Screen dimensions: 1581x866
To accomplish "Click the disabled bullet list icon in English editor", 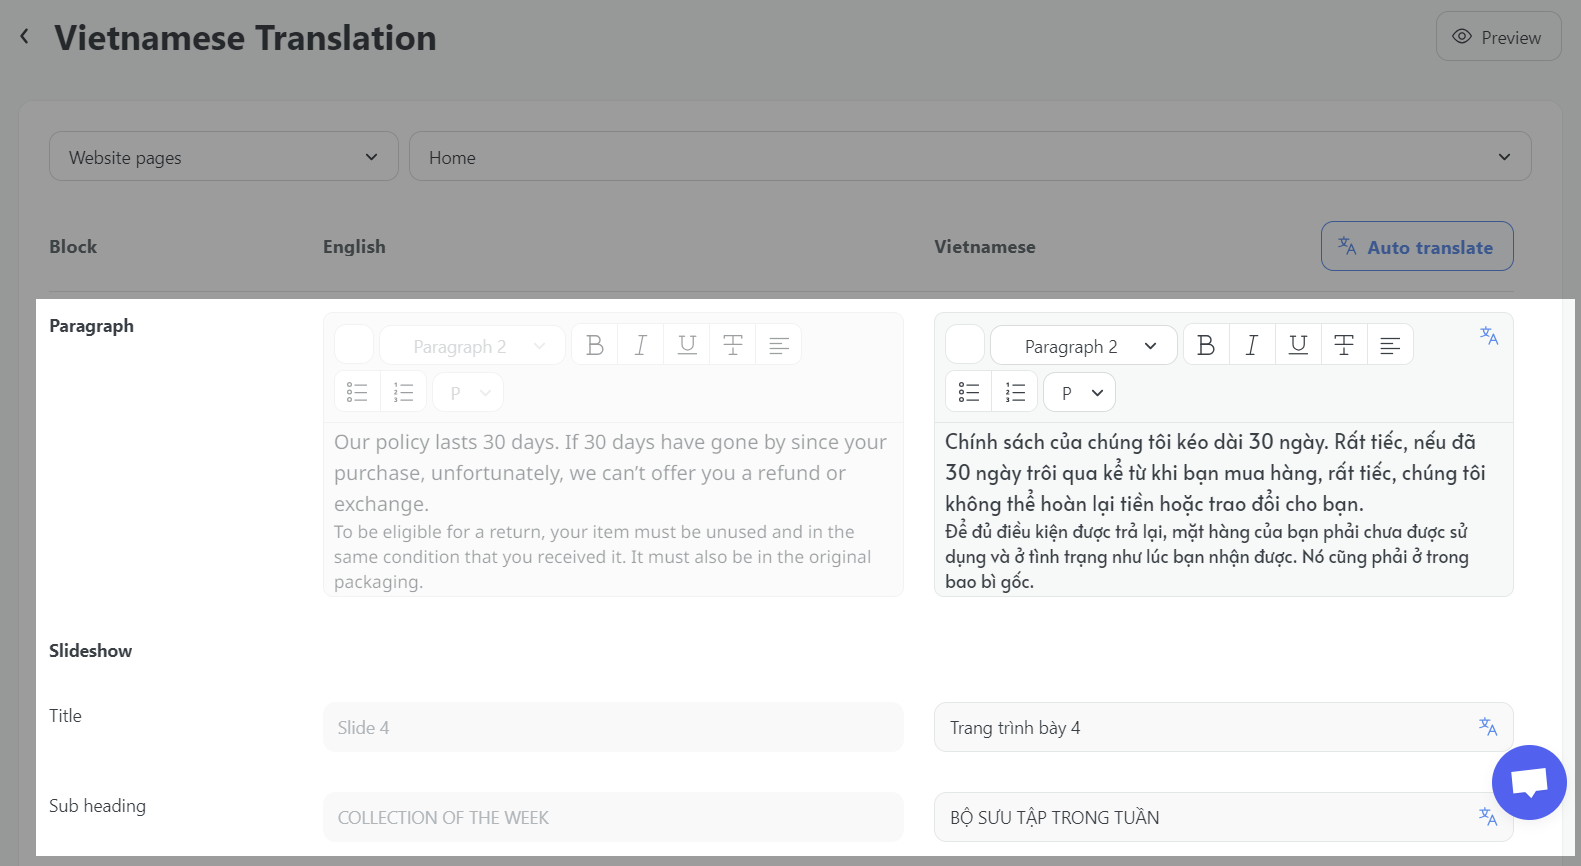I will pos(357,392).
